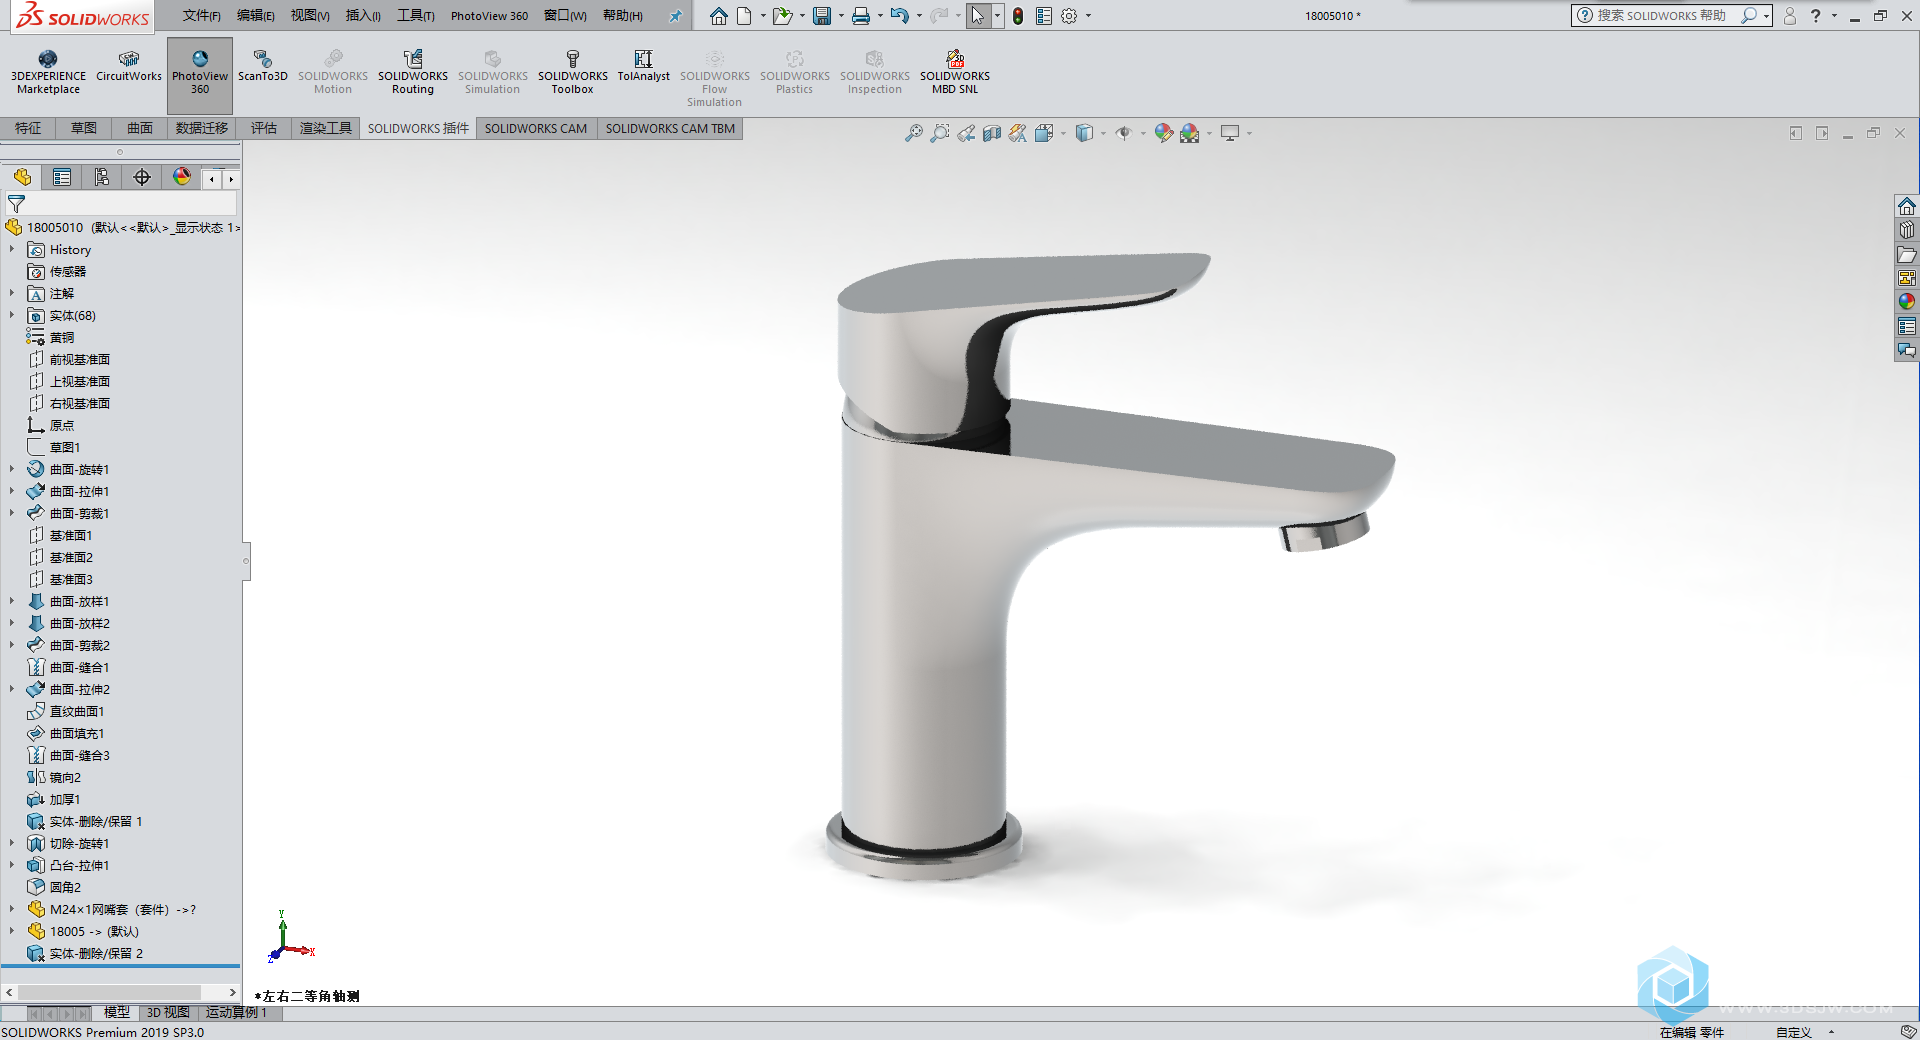
Task: Open 3DEXPERIENCE Marketplace add-in
Action: 48,72
